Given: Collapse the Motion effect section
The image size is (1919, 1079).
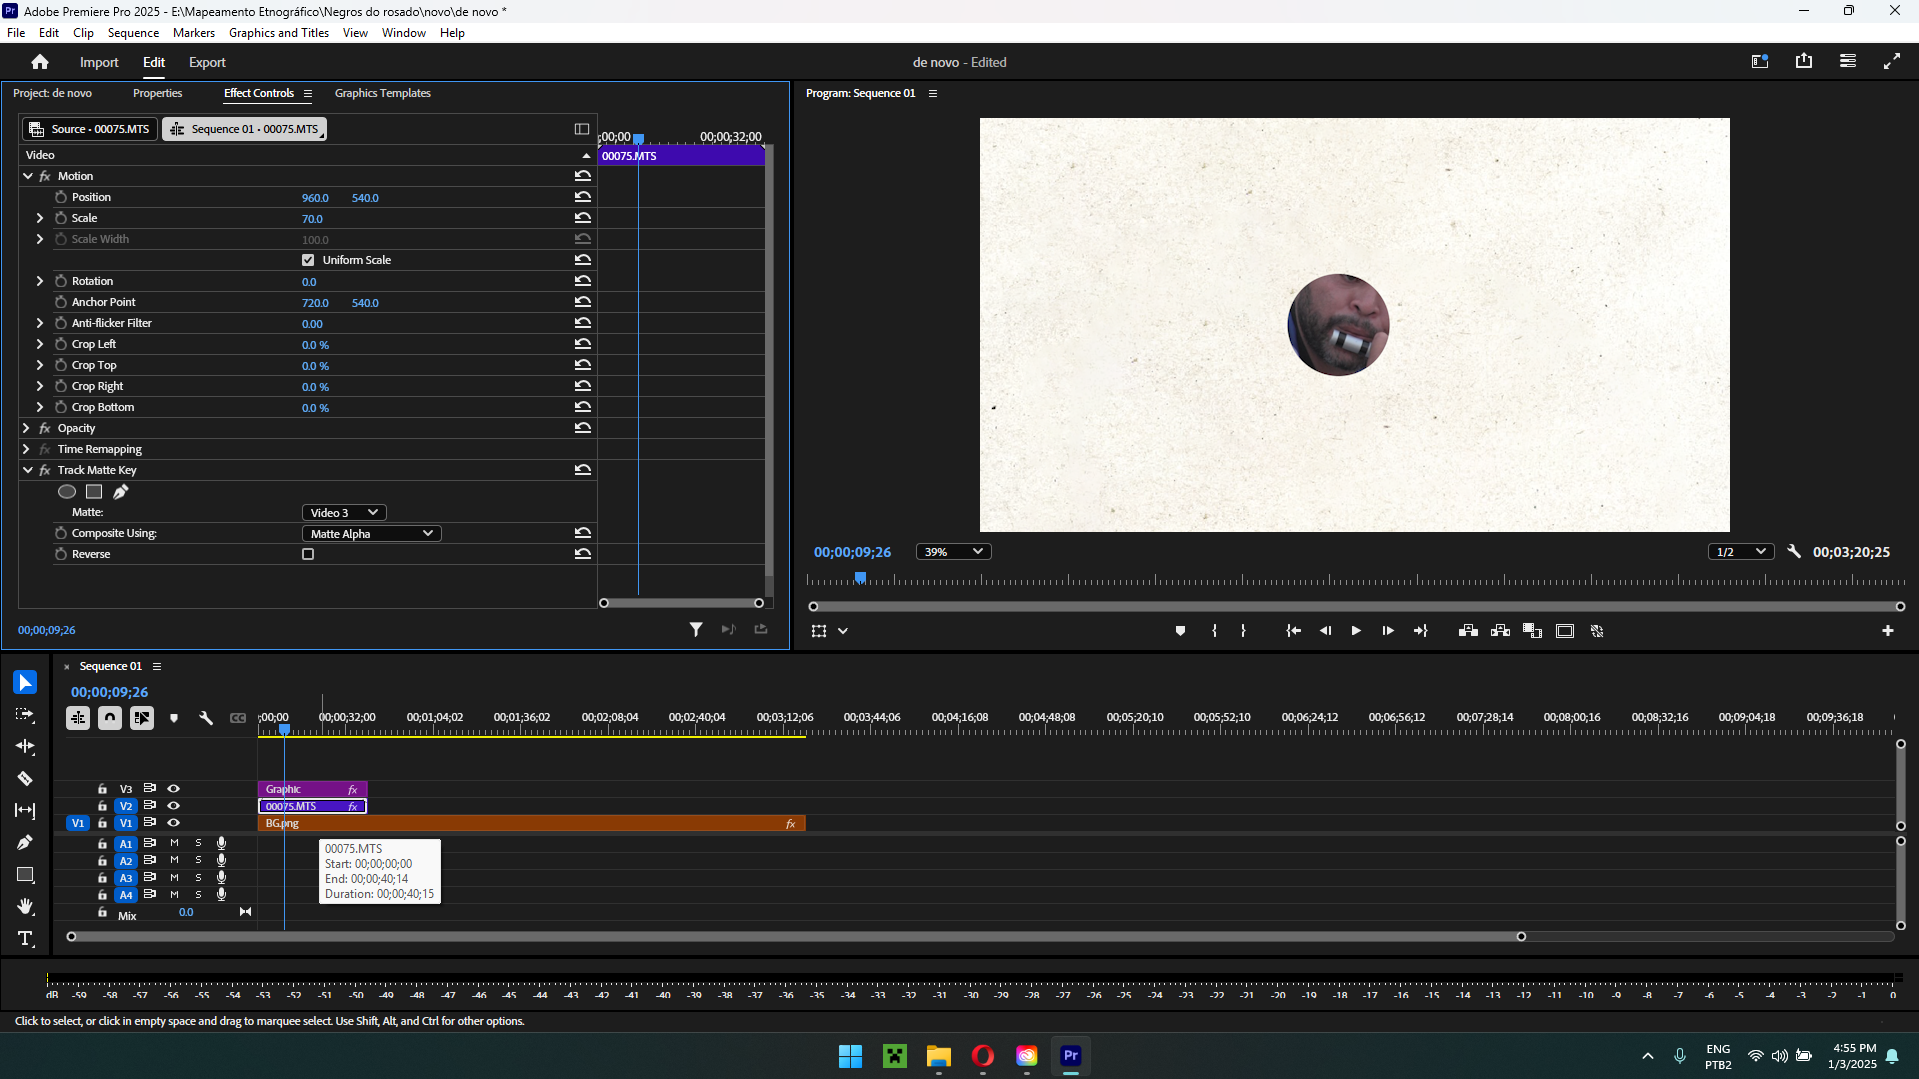Looking at the screenshot, I should coord(28,176).
